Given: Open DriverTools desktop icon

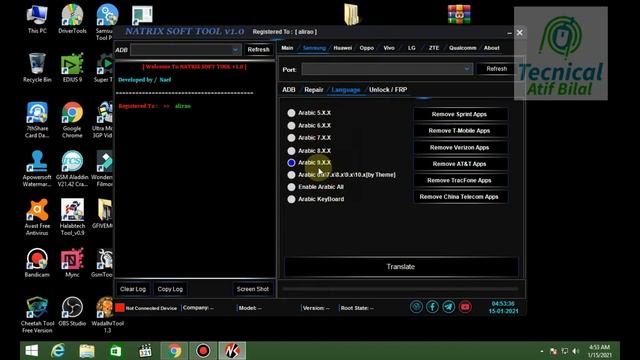Looking at the screenshot, I should [72, 18].
